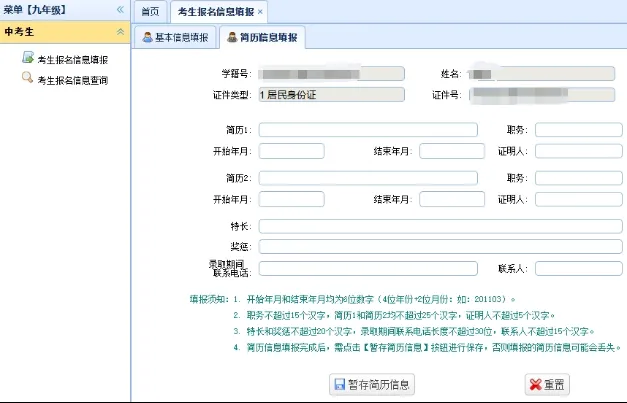The width and height of the screenshot is (627, 403).
Task: Focus the 结束年月 field under 简历1
Action: click(452, 151)
